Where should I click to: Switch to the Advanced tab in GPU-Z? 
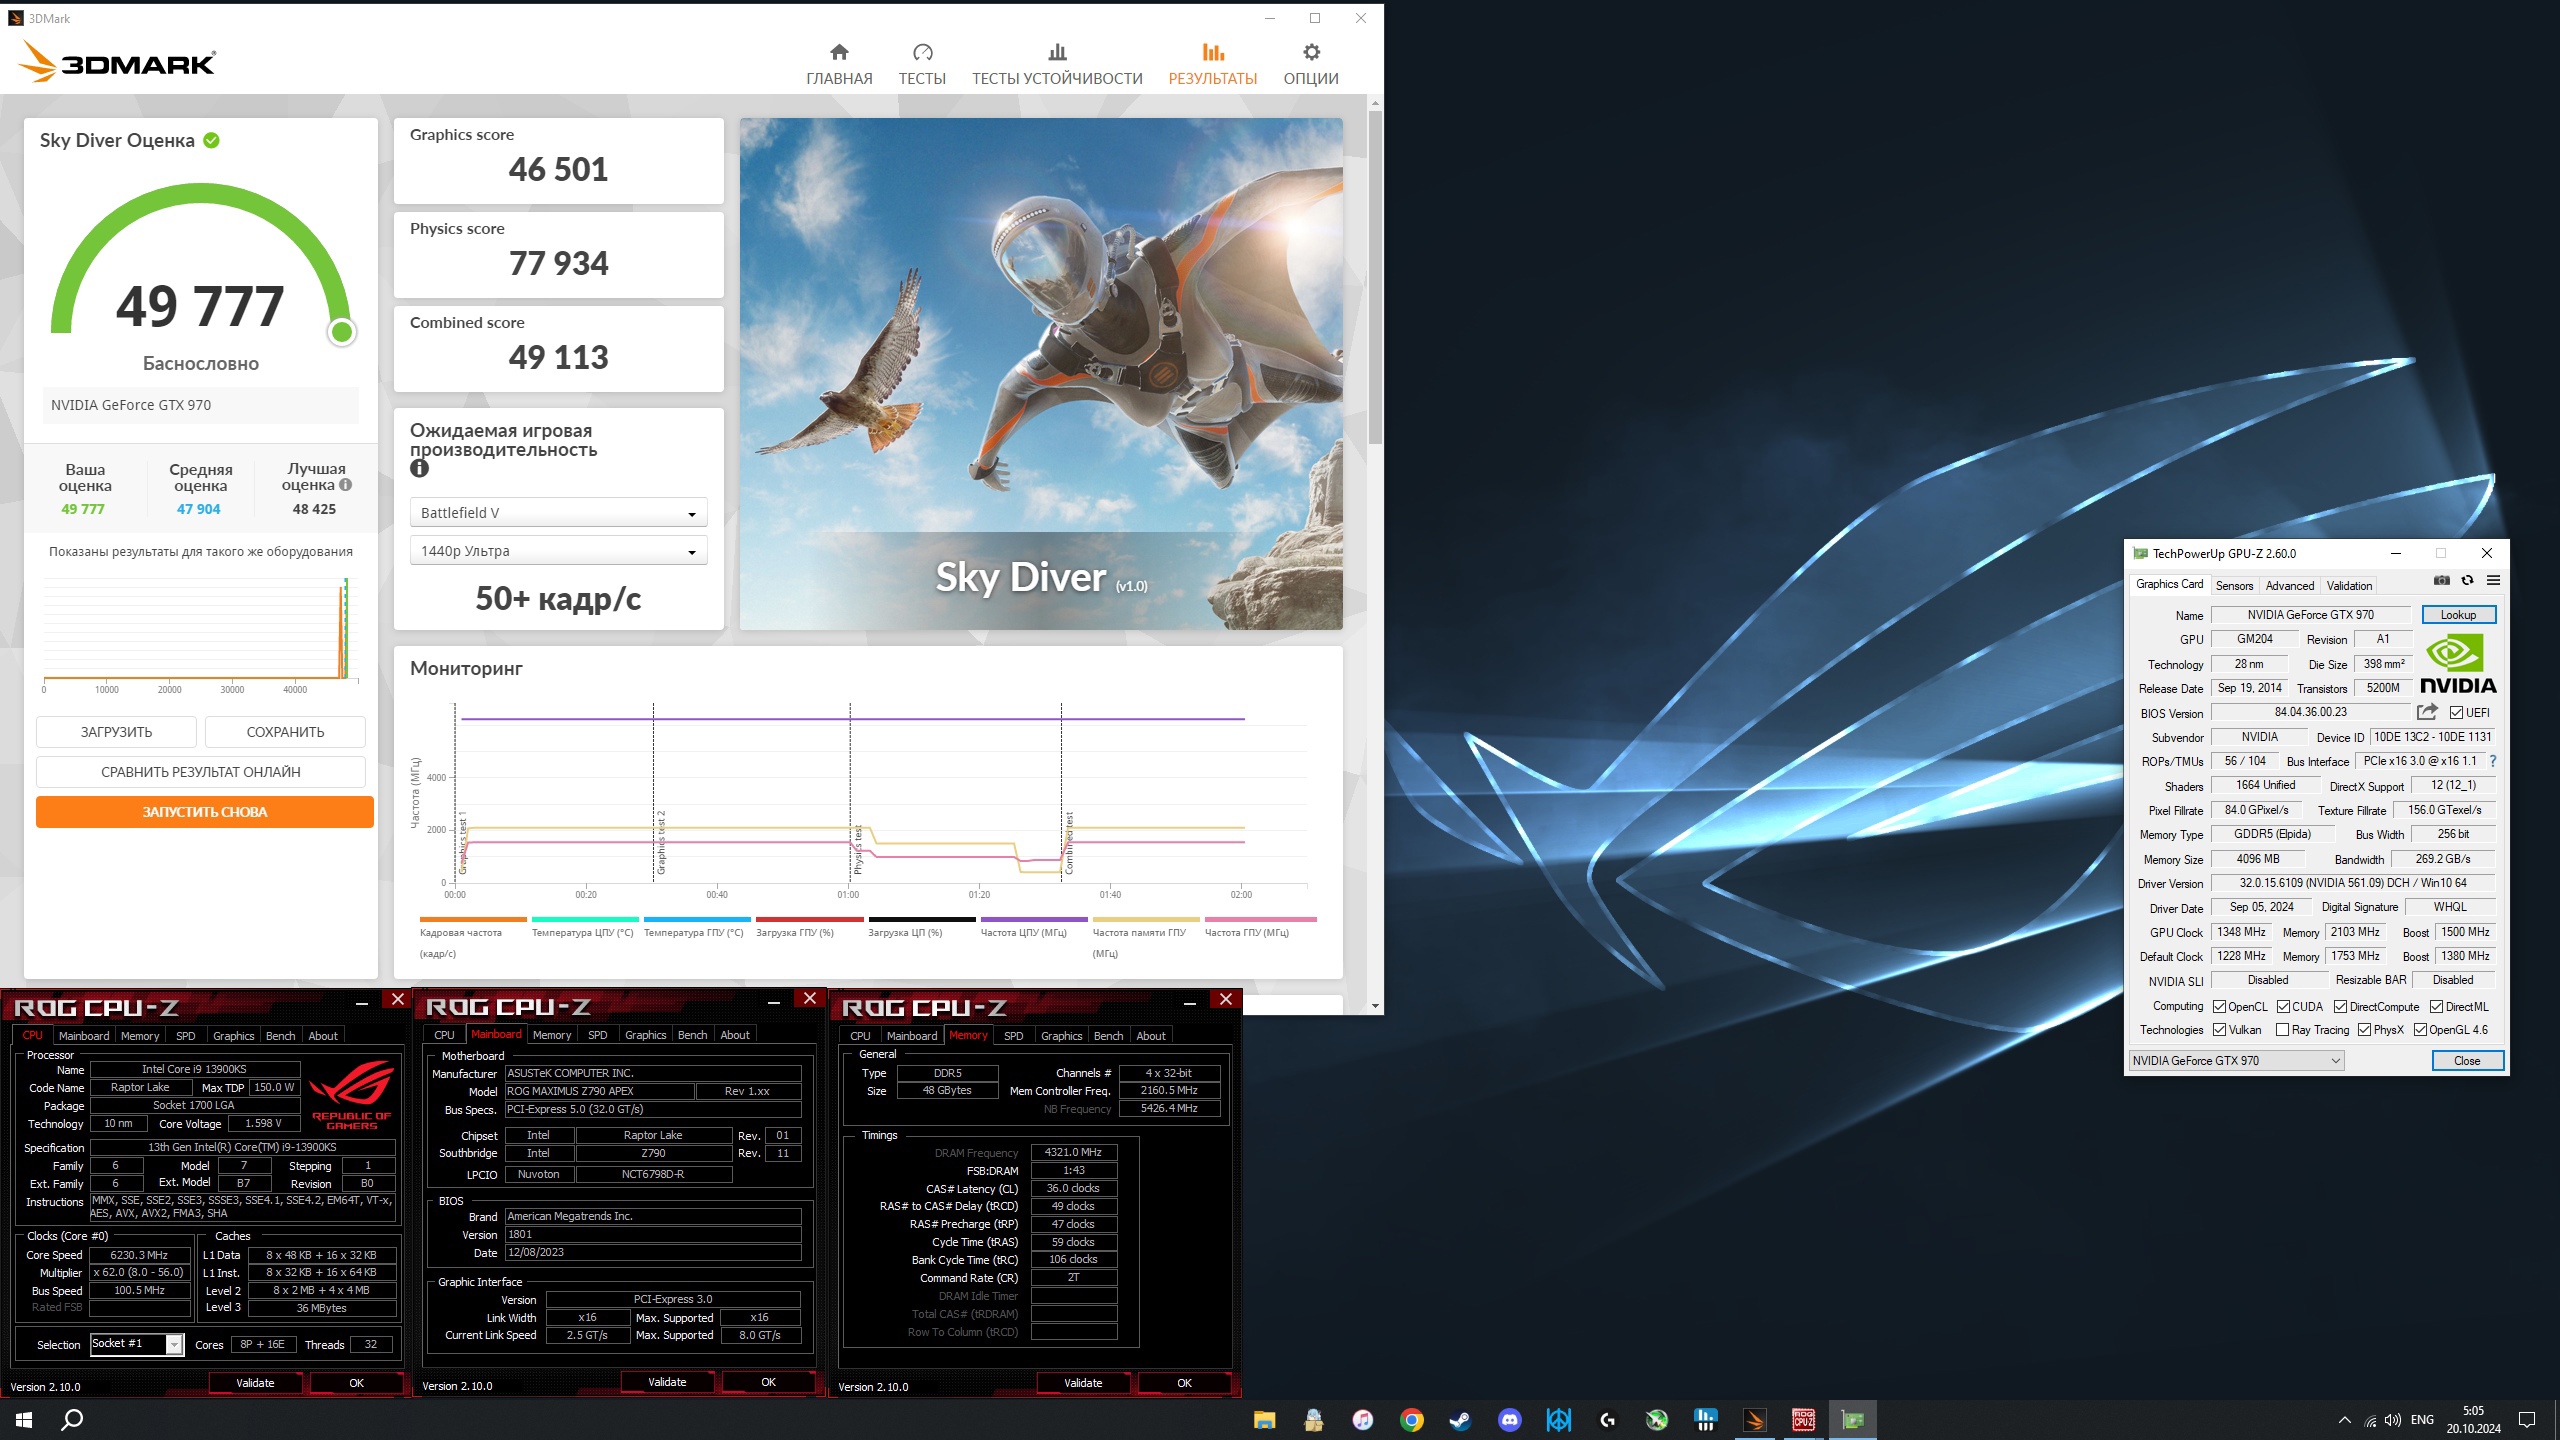coord(2289,586)
